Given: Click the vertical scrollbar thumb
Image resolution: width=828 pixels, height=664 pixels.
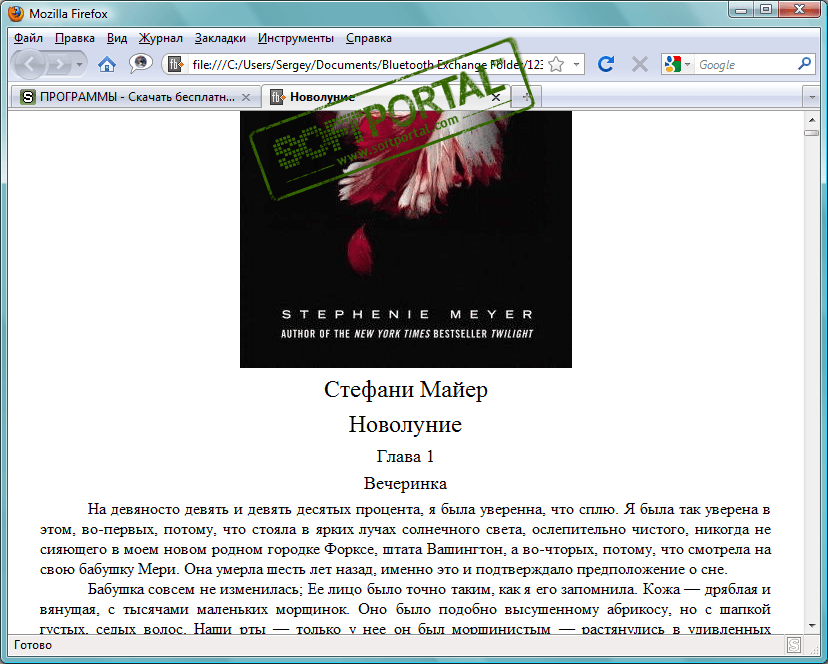Looking at the screenshot, I should coord(812,133).
